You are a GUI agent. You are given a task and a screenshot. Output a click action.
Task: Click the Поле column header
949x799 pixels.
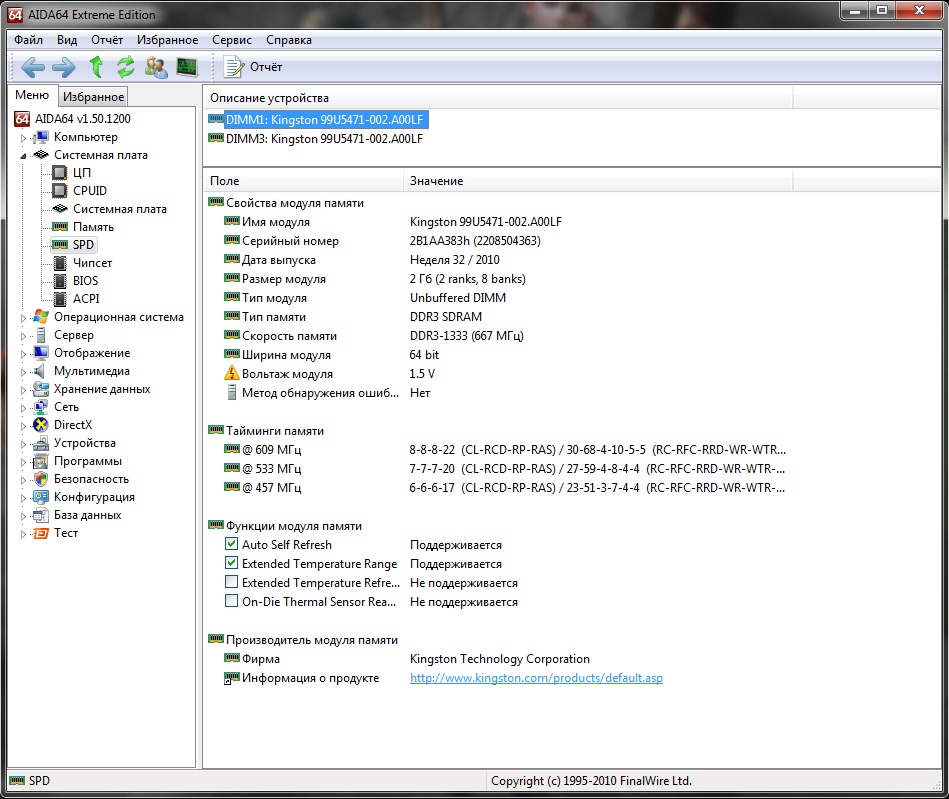(303, 180)
